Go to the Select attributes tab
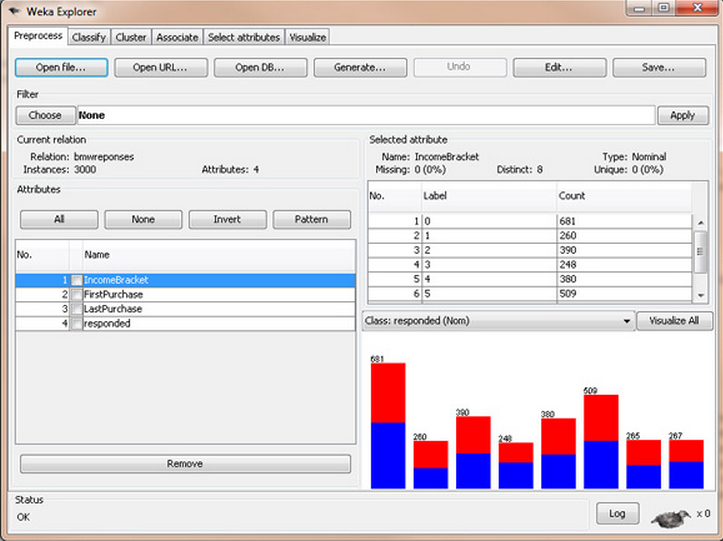The height and width of the screenshot is (541, 723). (244, 37)
